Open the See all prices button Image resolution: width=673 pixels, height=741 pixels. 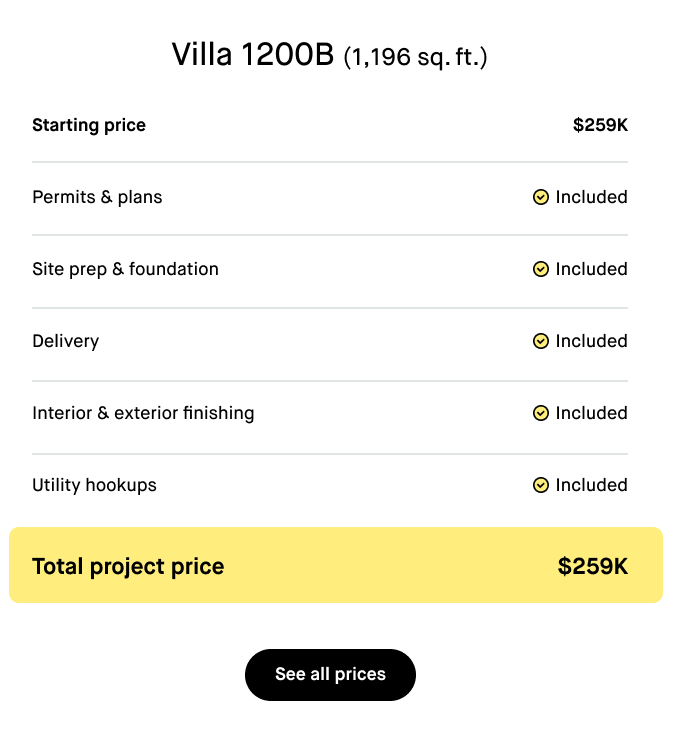[x=330, y=674]
